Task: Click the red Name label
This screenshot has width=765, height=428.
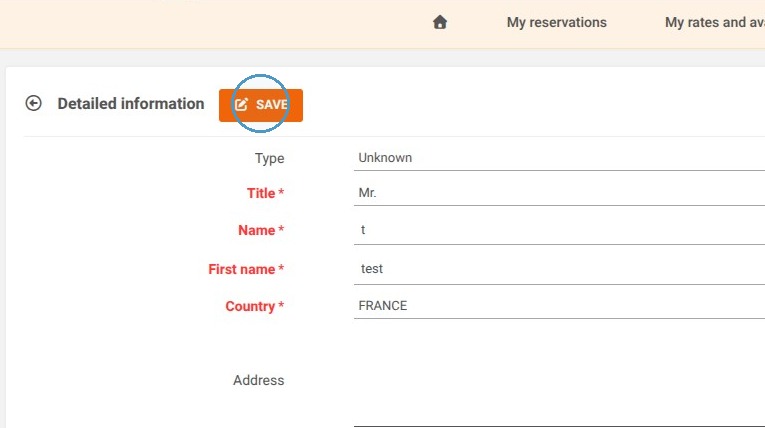Action: pyautogui.click(x=261, y=230)
